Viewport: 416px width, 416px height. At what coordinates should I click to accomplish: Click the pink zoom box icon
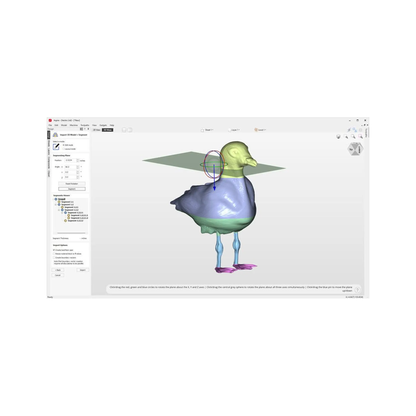[x=361, y=137]
